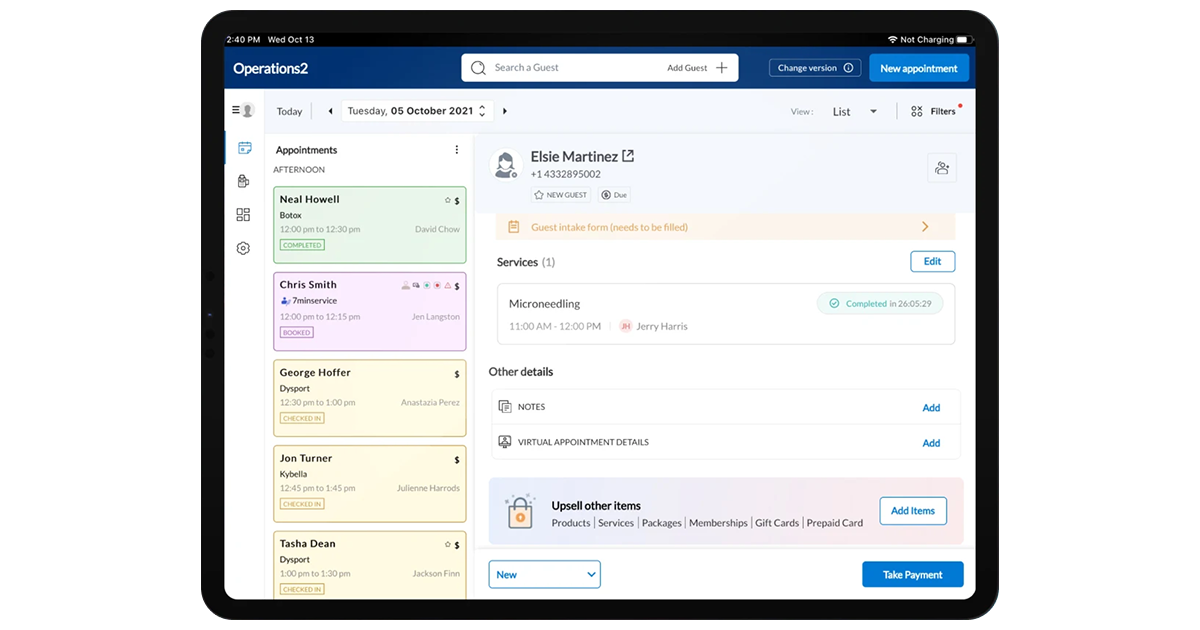Click the NEW GUEST tag

[x=561, y=195]
